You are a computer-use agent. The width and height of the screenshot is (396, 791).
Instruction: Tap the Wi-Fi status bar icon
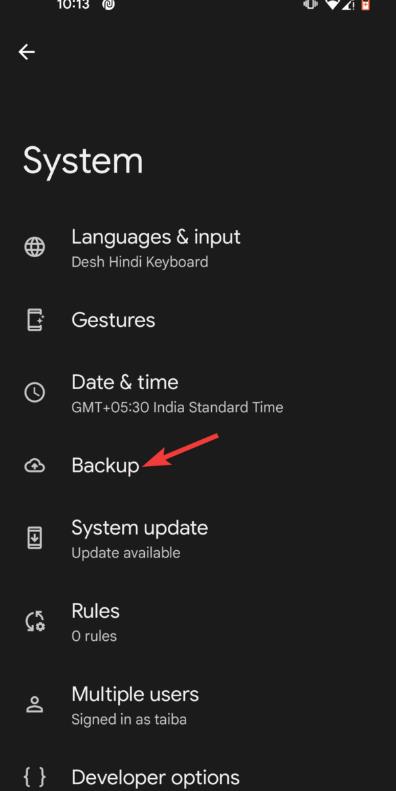[332, 5]
